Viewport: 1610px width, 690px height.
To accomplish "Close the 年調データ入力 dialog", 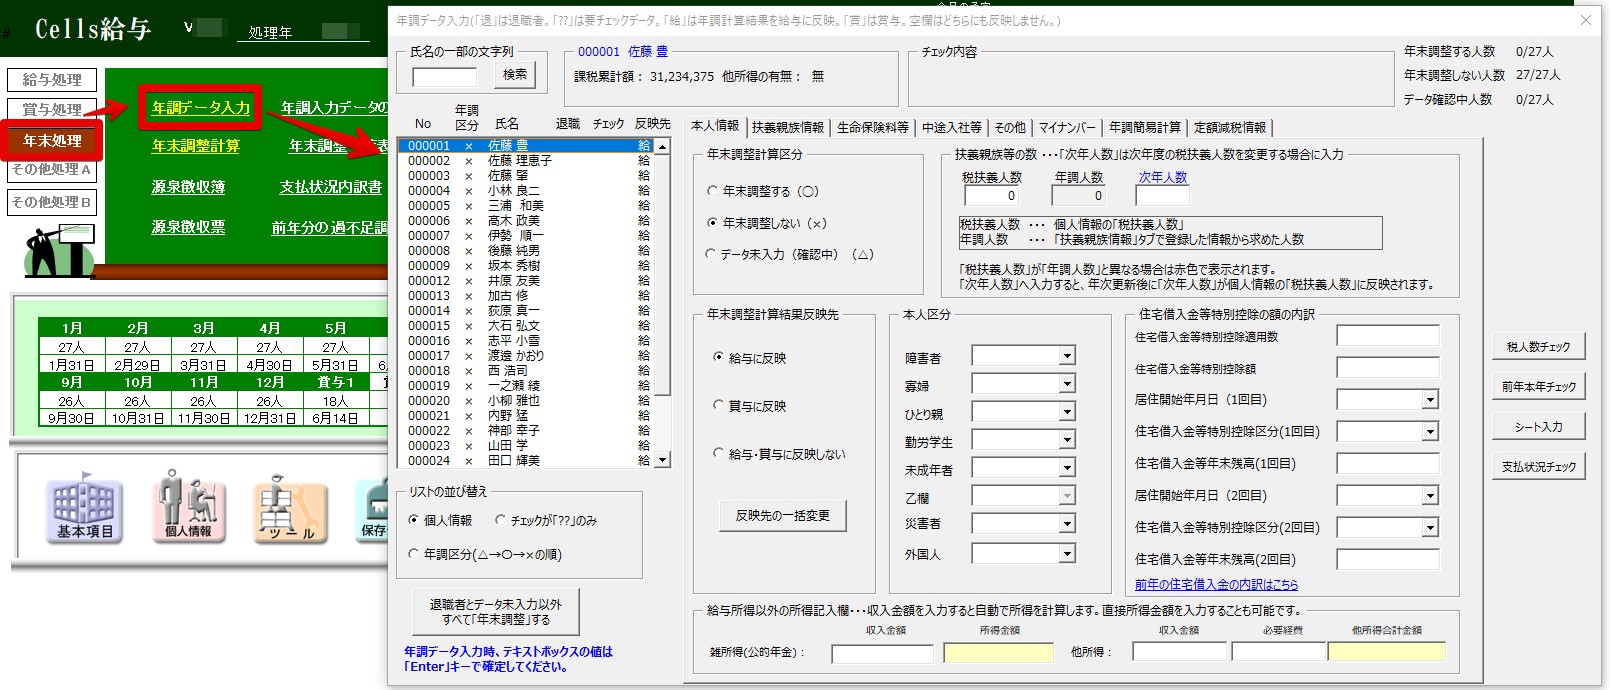I will tap(1585, 20).
